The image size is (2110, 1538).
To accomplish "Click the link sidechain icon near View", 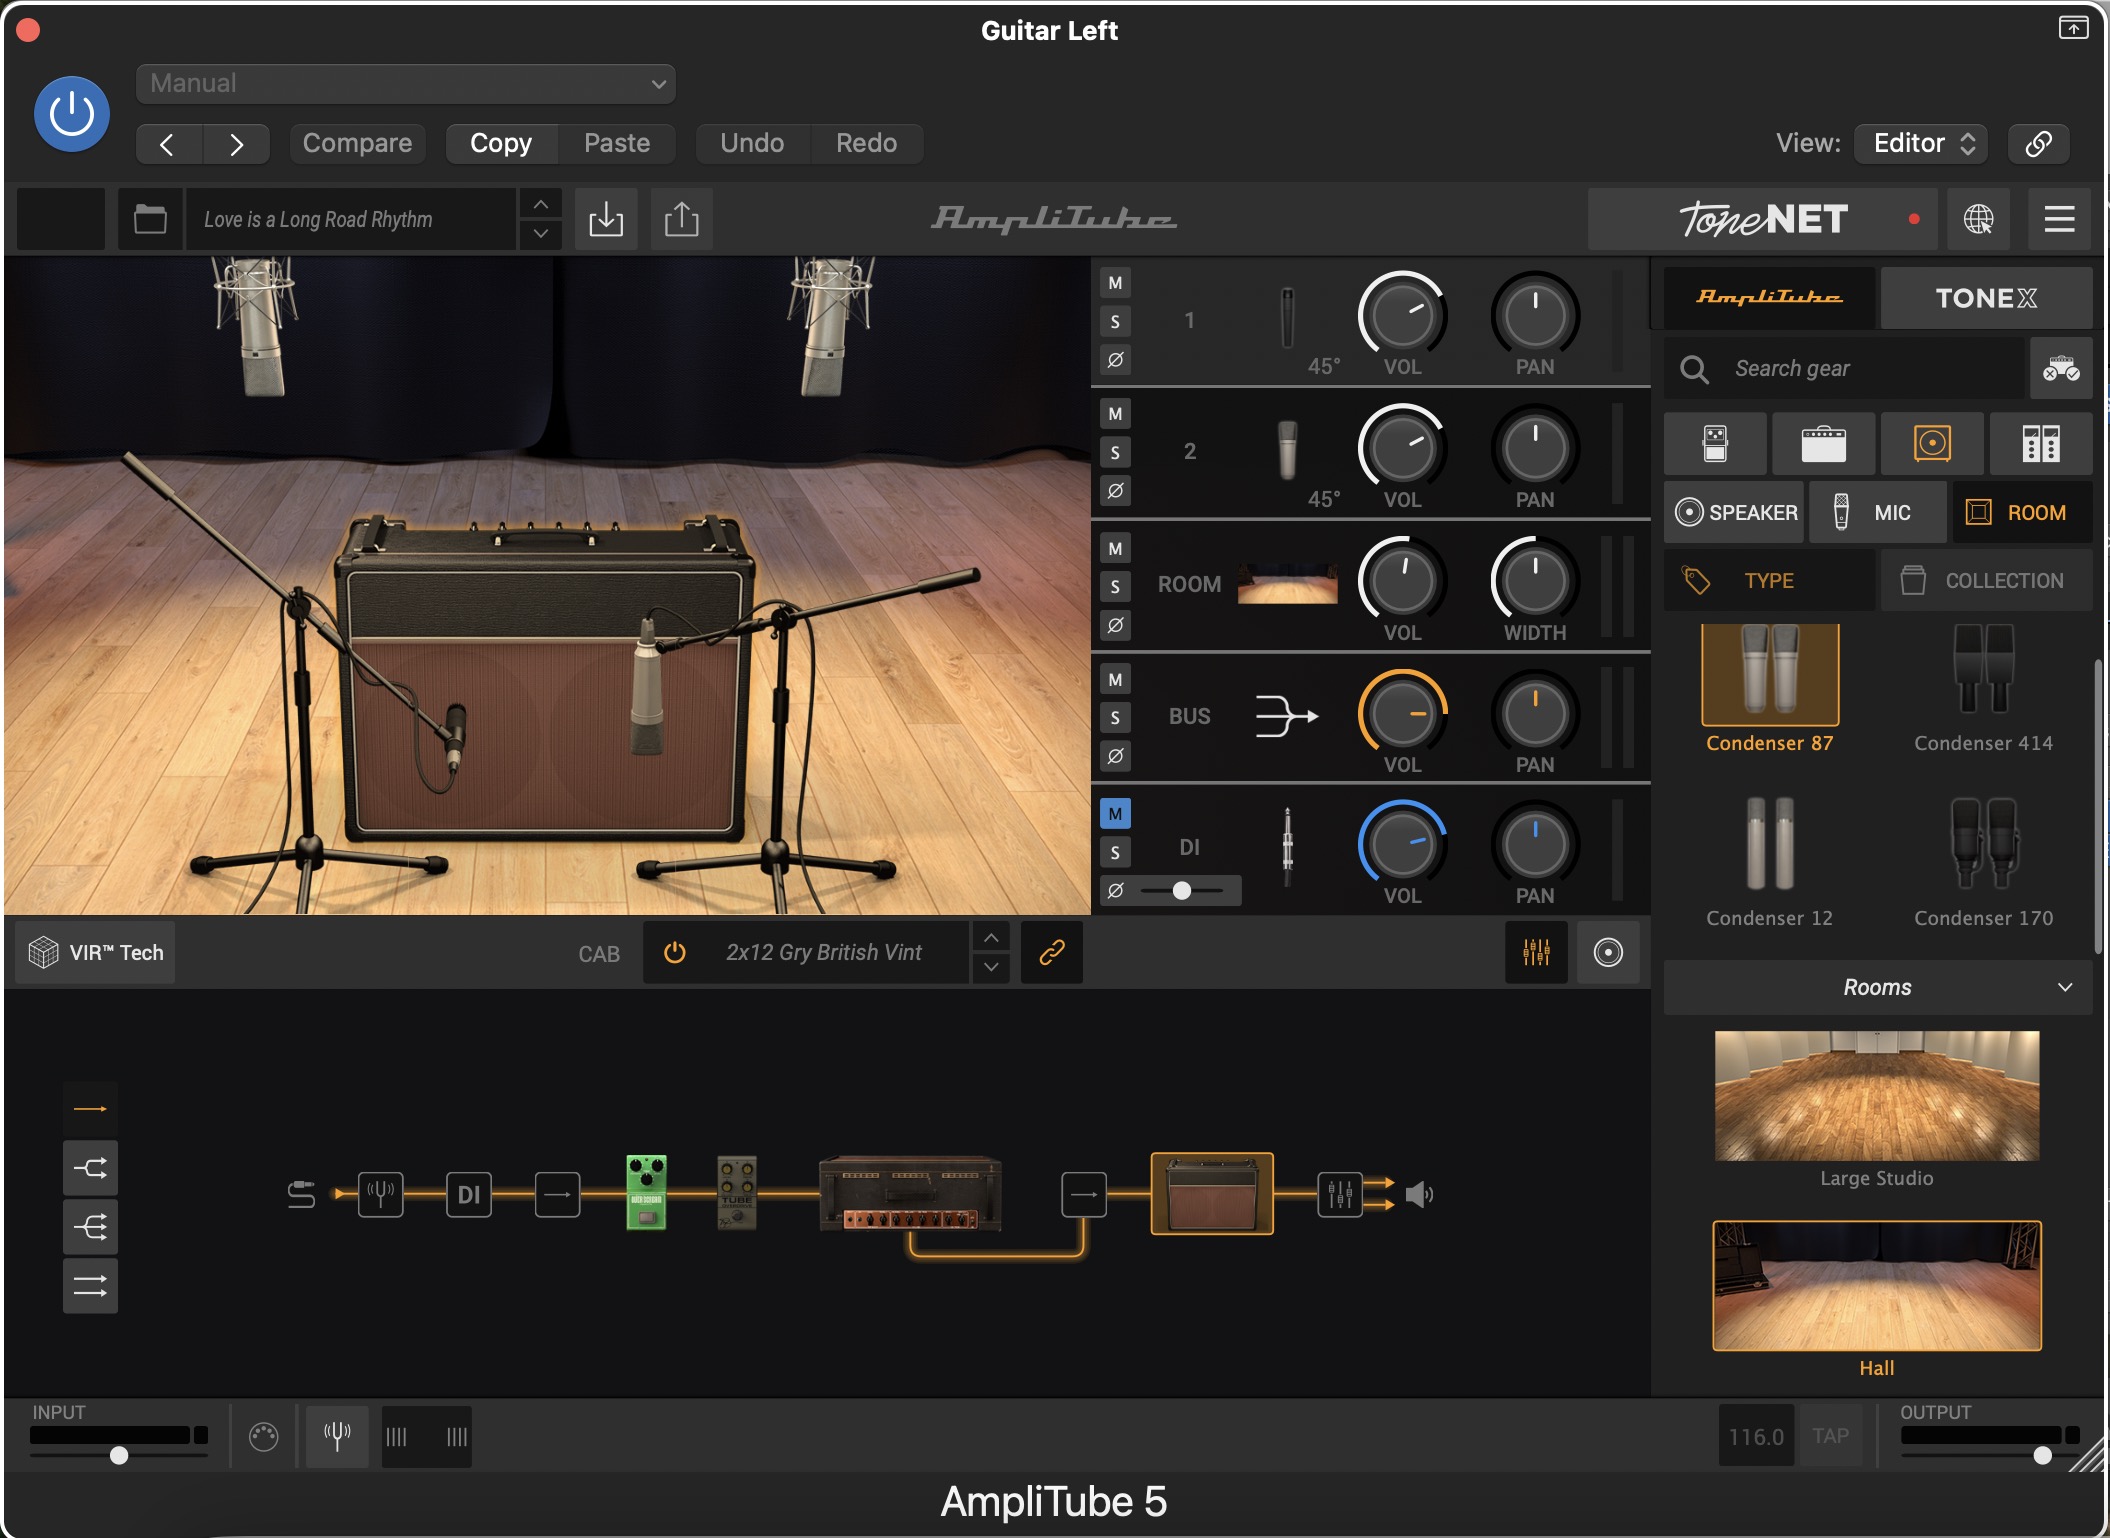I will coord(2038,143).
